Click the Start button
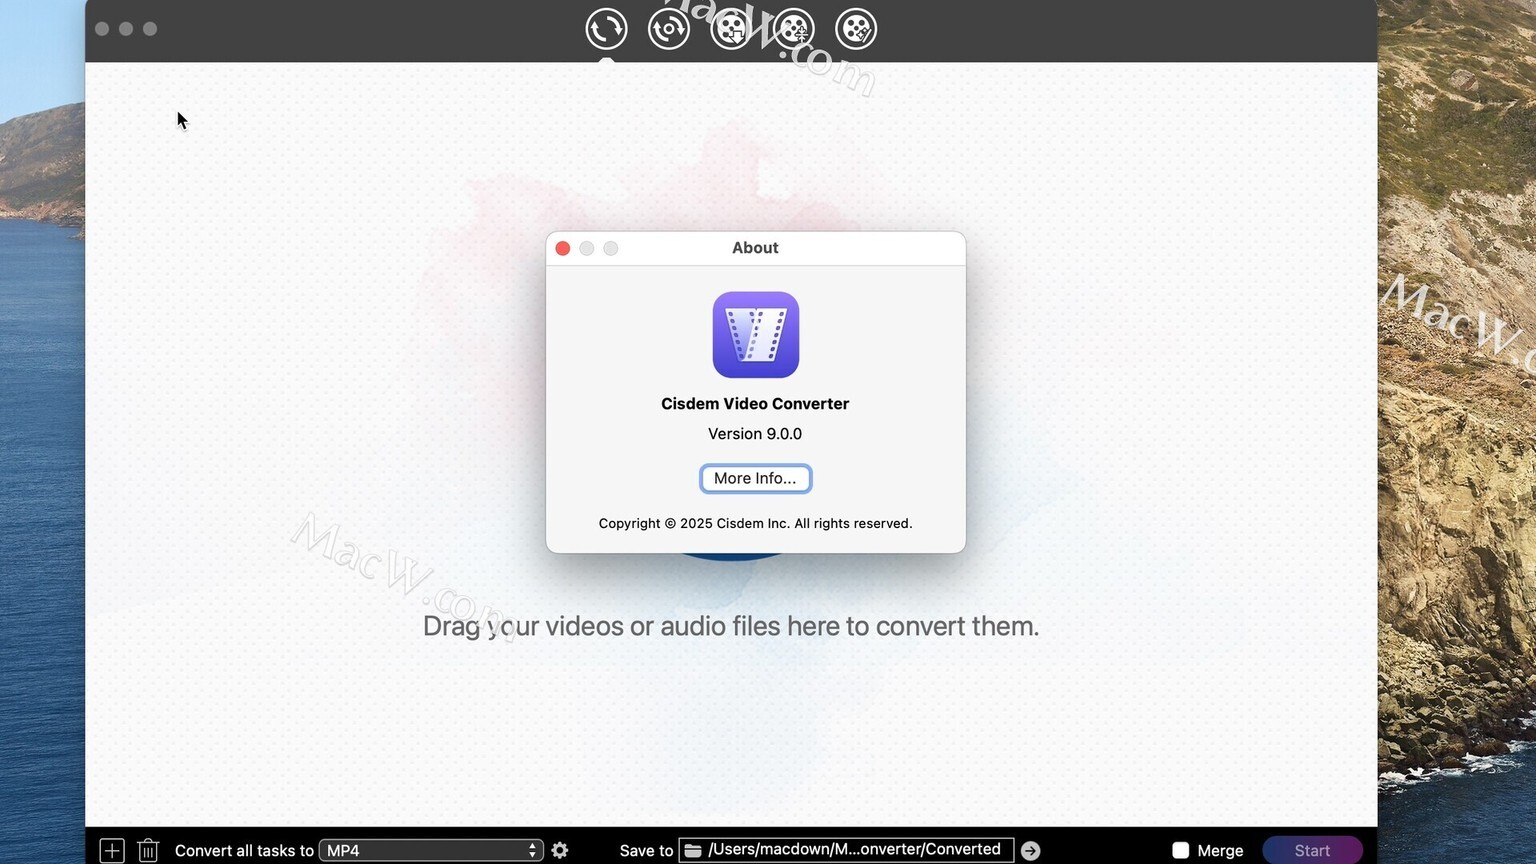Image resolution: width=1536 pixels, height=864 pixels. pos(1312,850)
